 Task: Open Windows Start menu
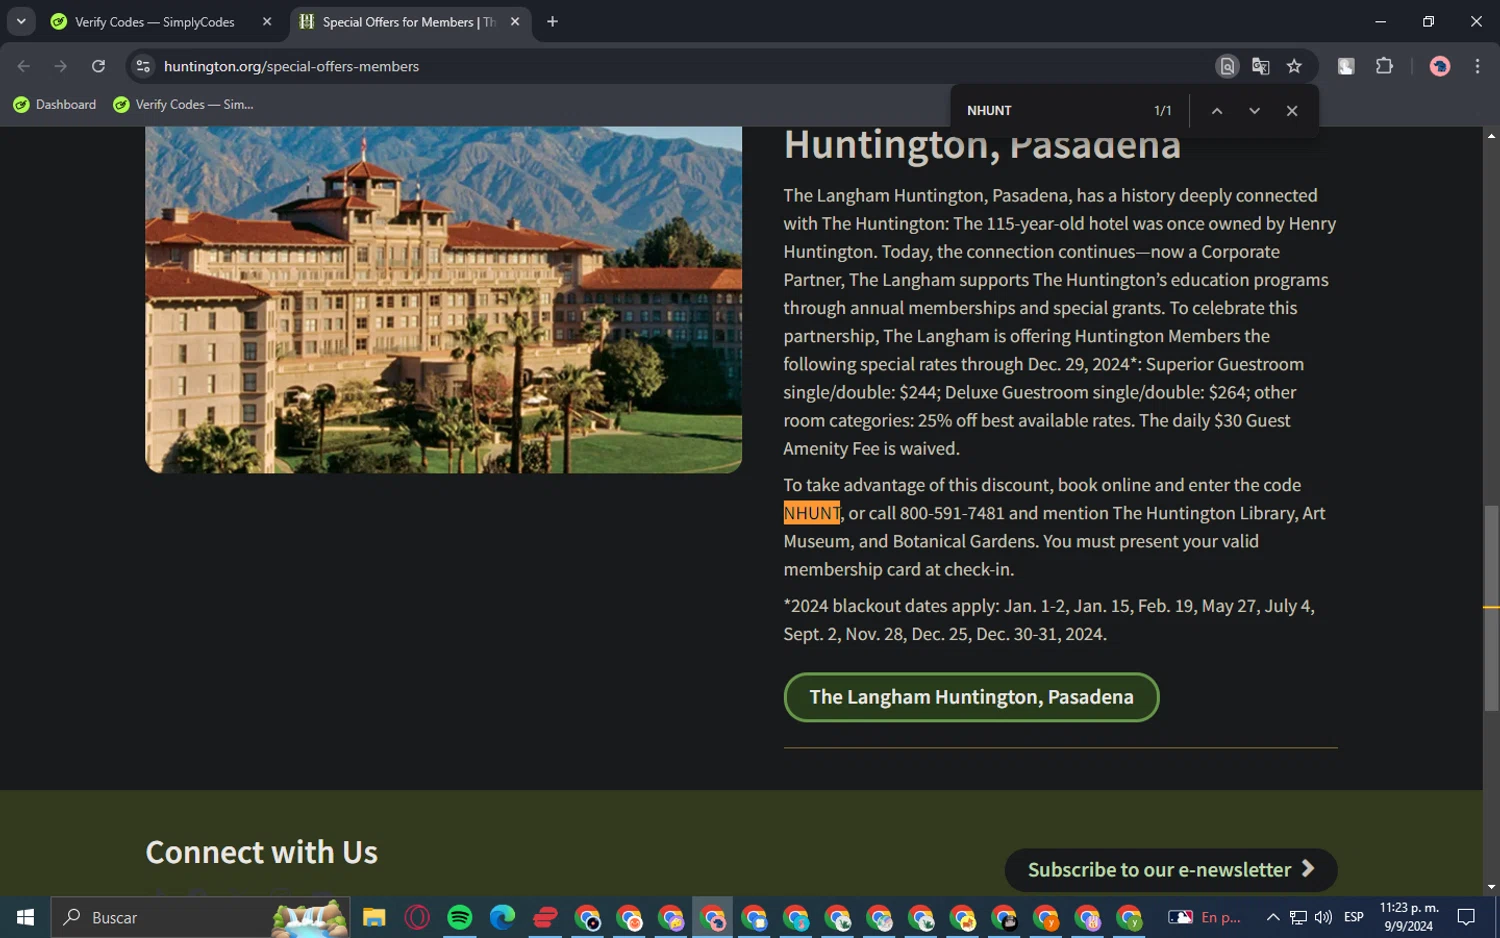pyautogui.click(x=25, y=917)
